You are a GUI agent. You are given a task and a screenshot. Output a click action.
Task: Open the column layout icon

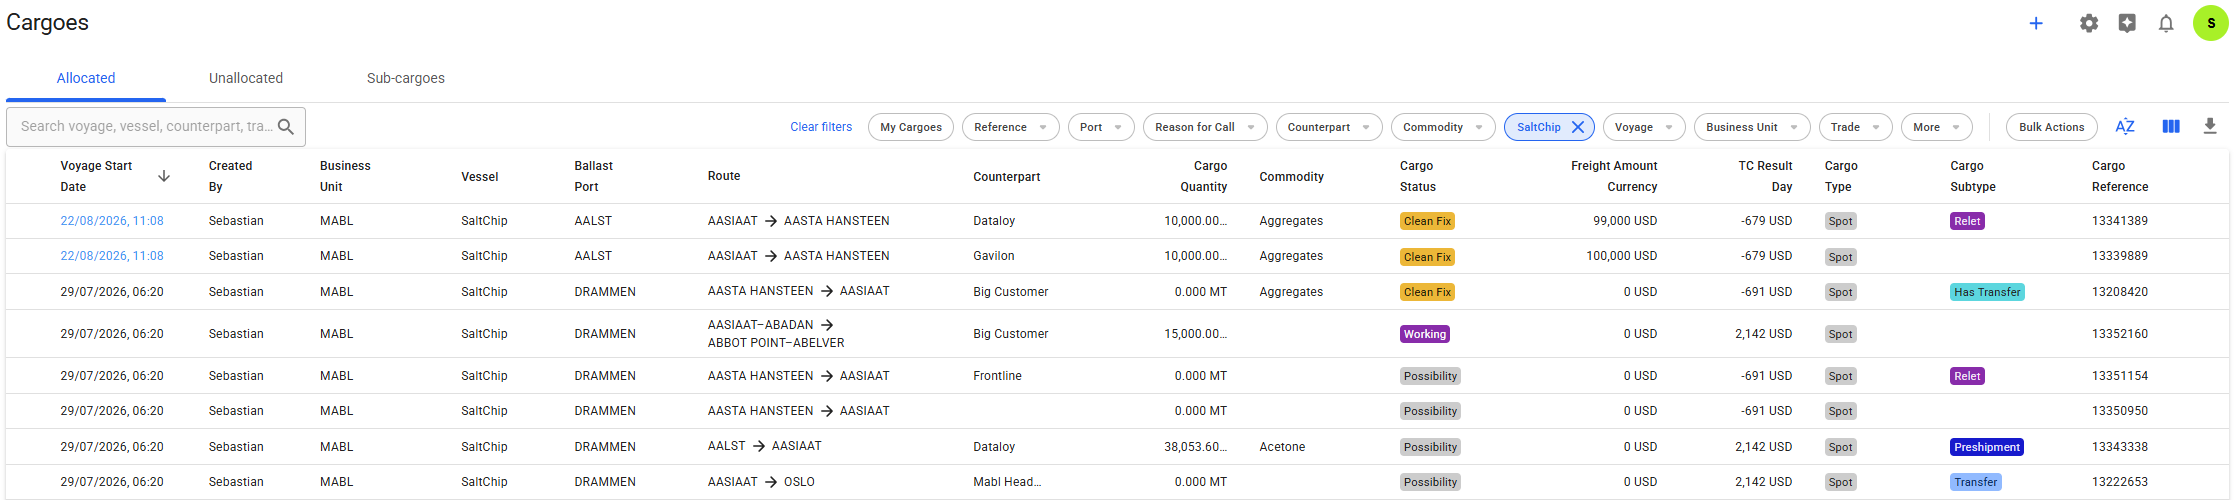2171,126
